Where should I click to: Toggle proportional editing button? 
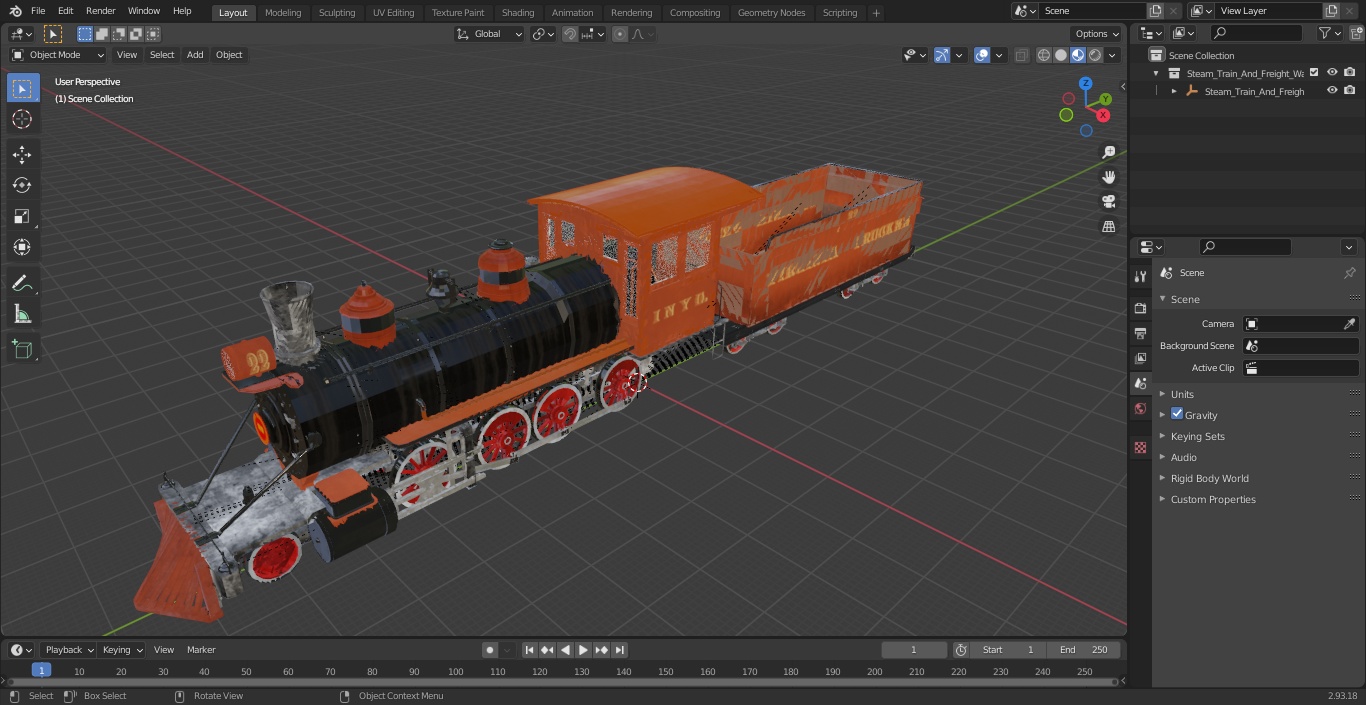coord(620,34)
